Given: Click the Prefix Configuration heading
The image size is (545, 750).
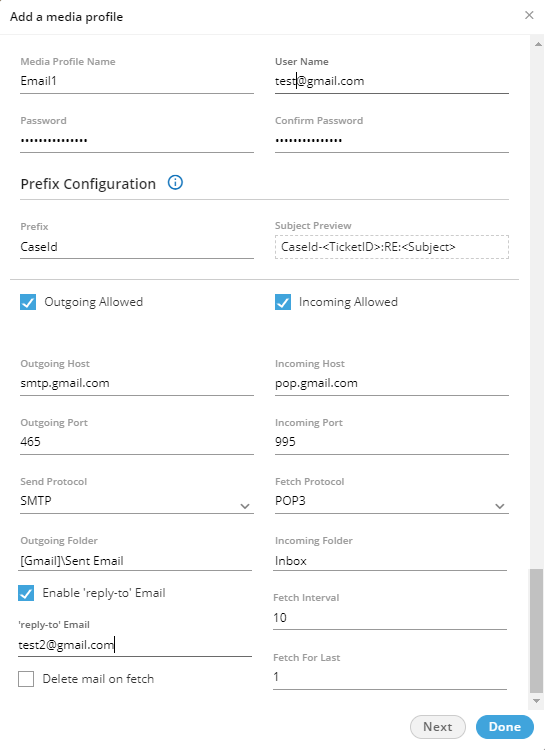Looking at the screenshot, I should (x=88, y=184).
